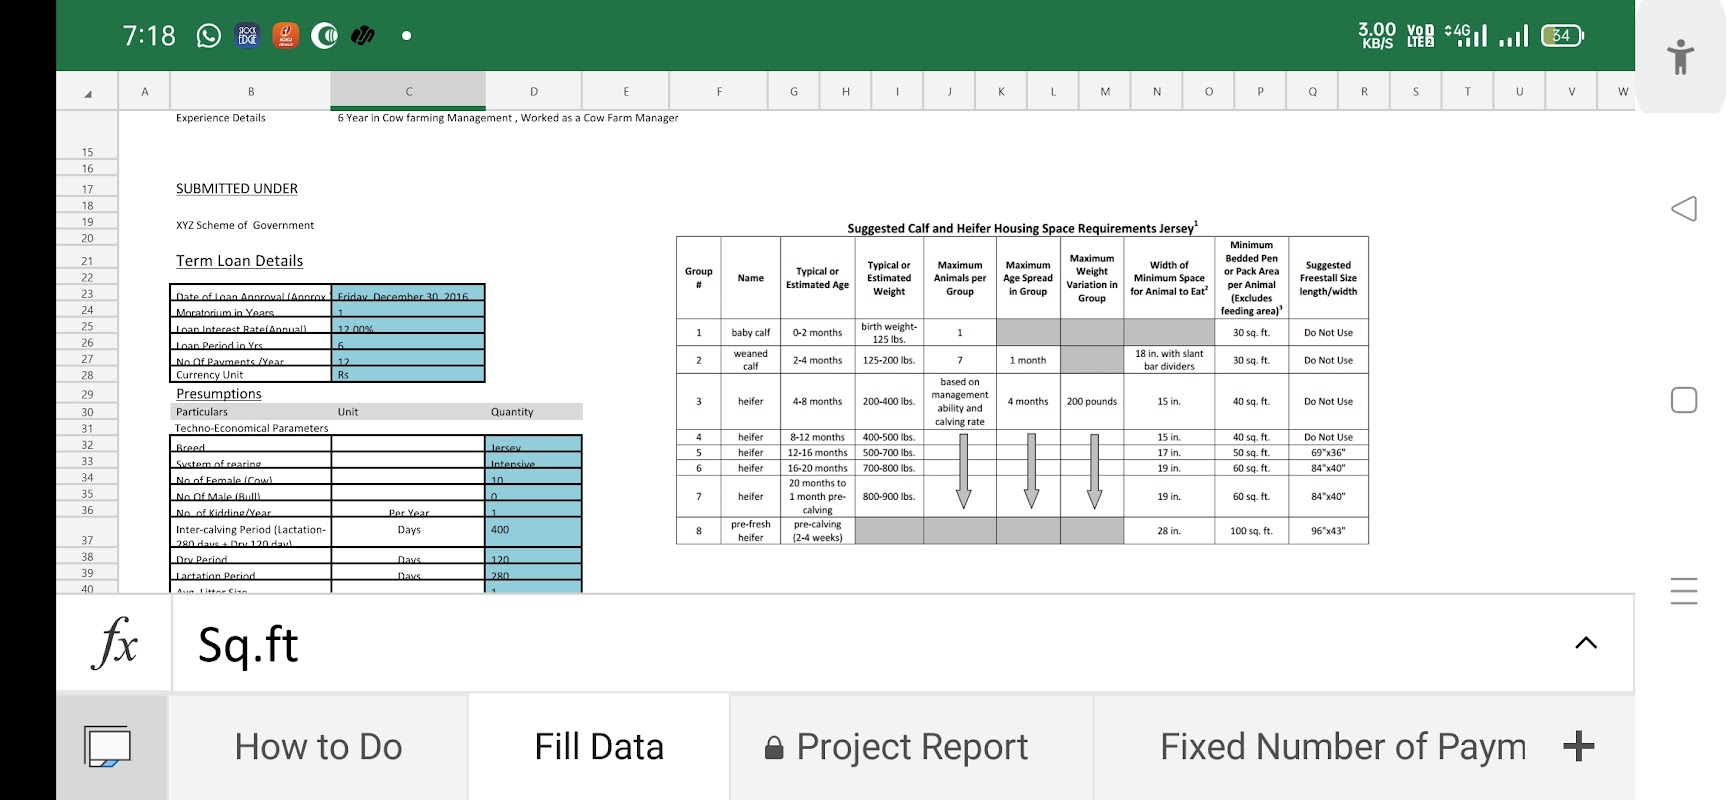Select the Inter-calving Period label cell
1733x800 pixels.
[250, 532]
